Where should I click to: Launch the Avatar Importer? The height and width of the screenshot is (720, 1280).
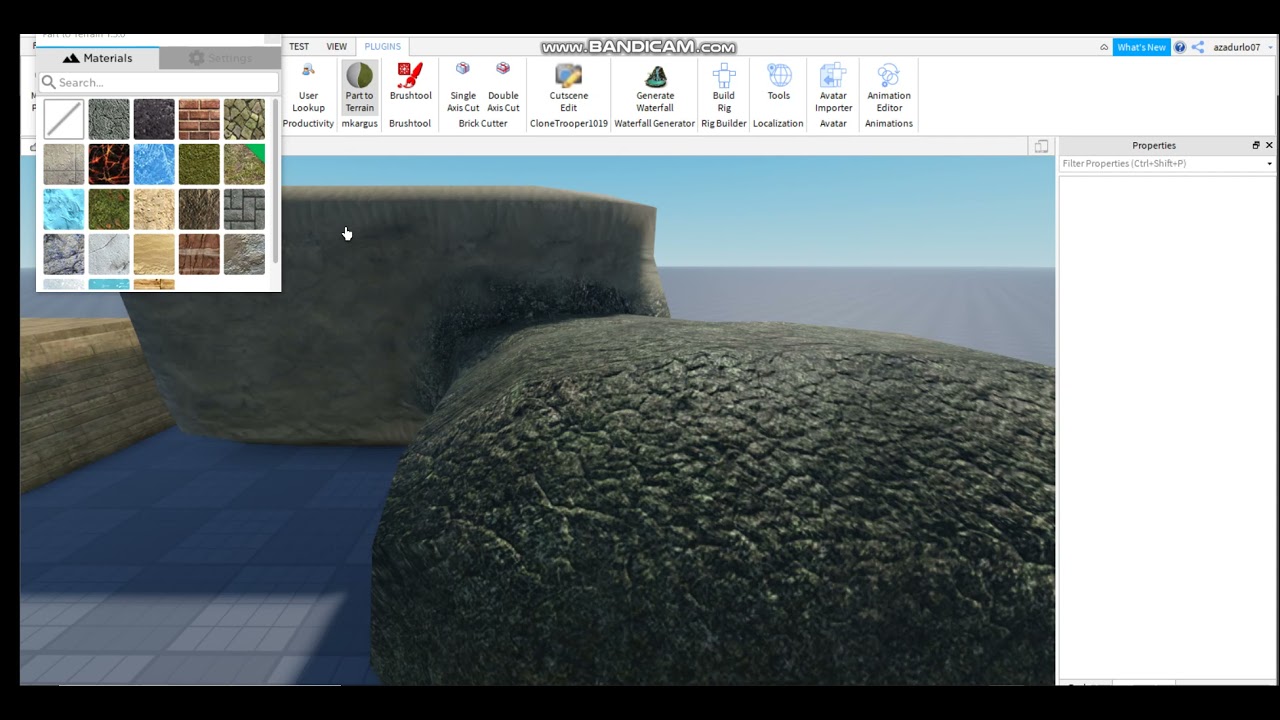[833, 88]
